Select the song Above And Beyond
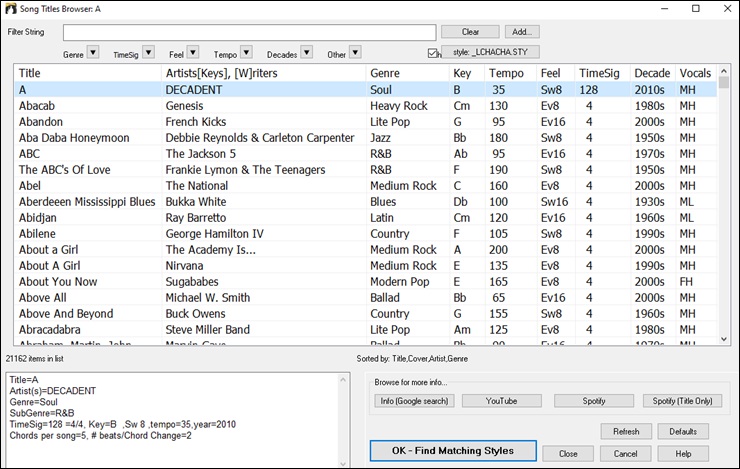The height and width of the screenshot is (469, 740). tap(366, 314)
